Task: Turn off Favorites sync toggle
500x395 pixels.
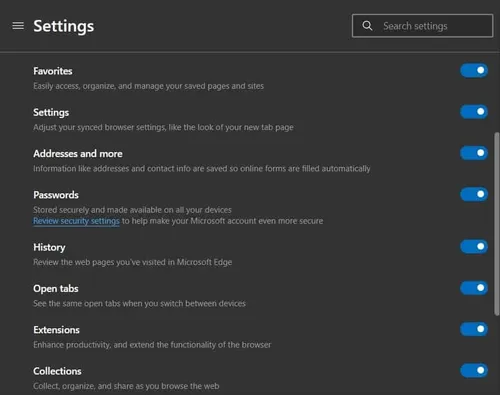Action: 474,70
